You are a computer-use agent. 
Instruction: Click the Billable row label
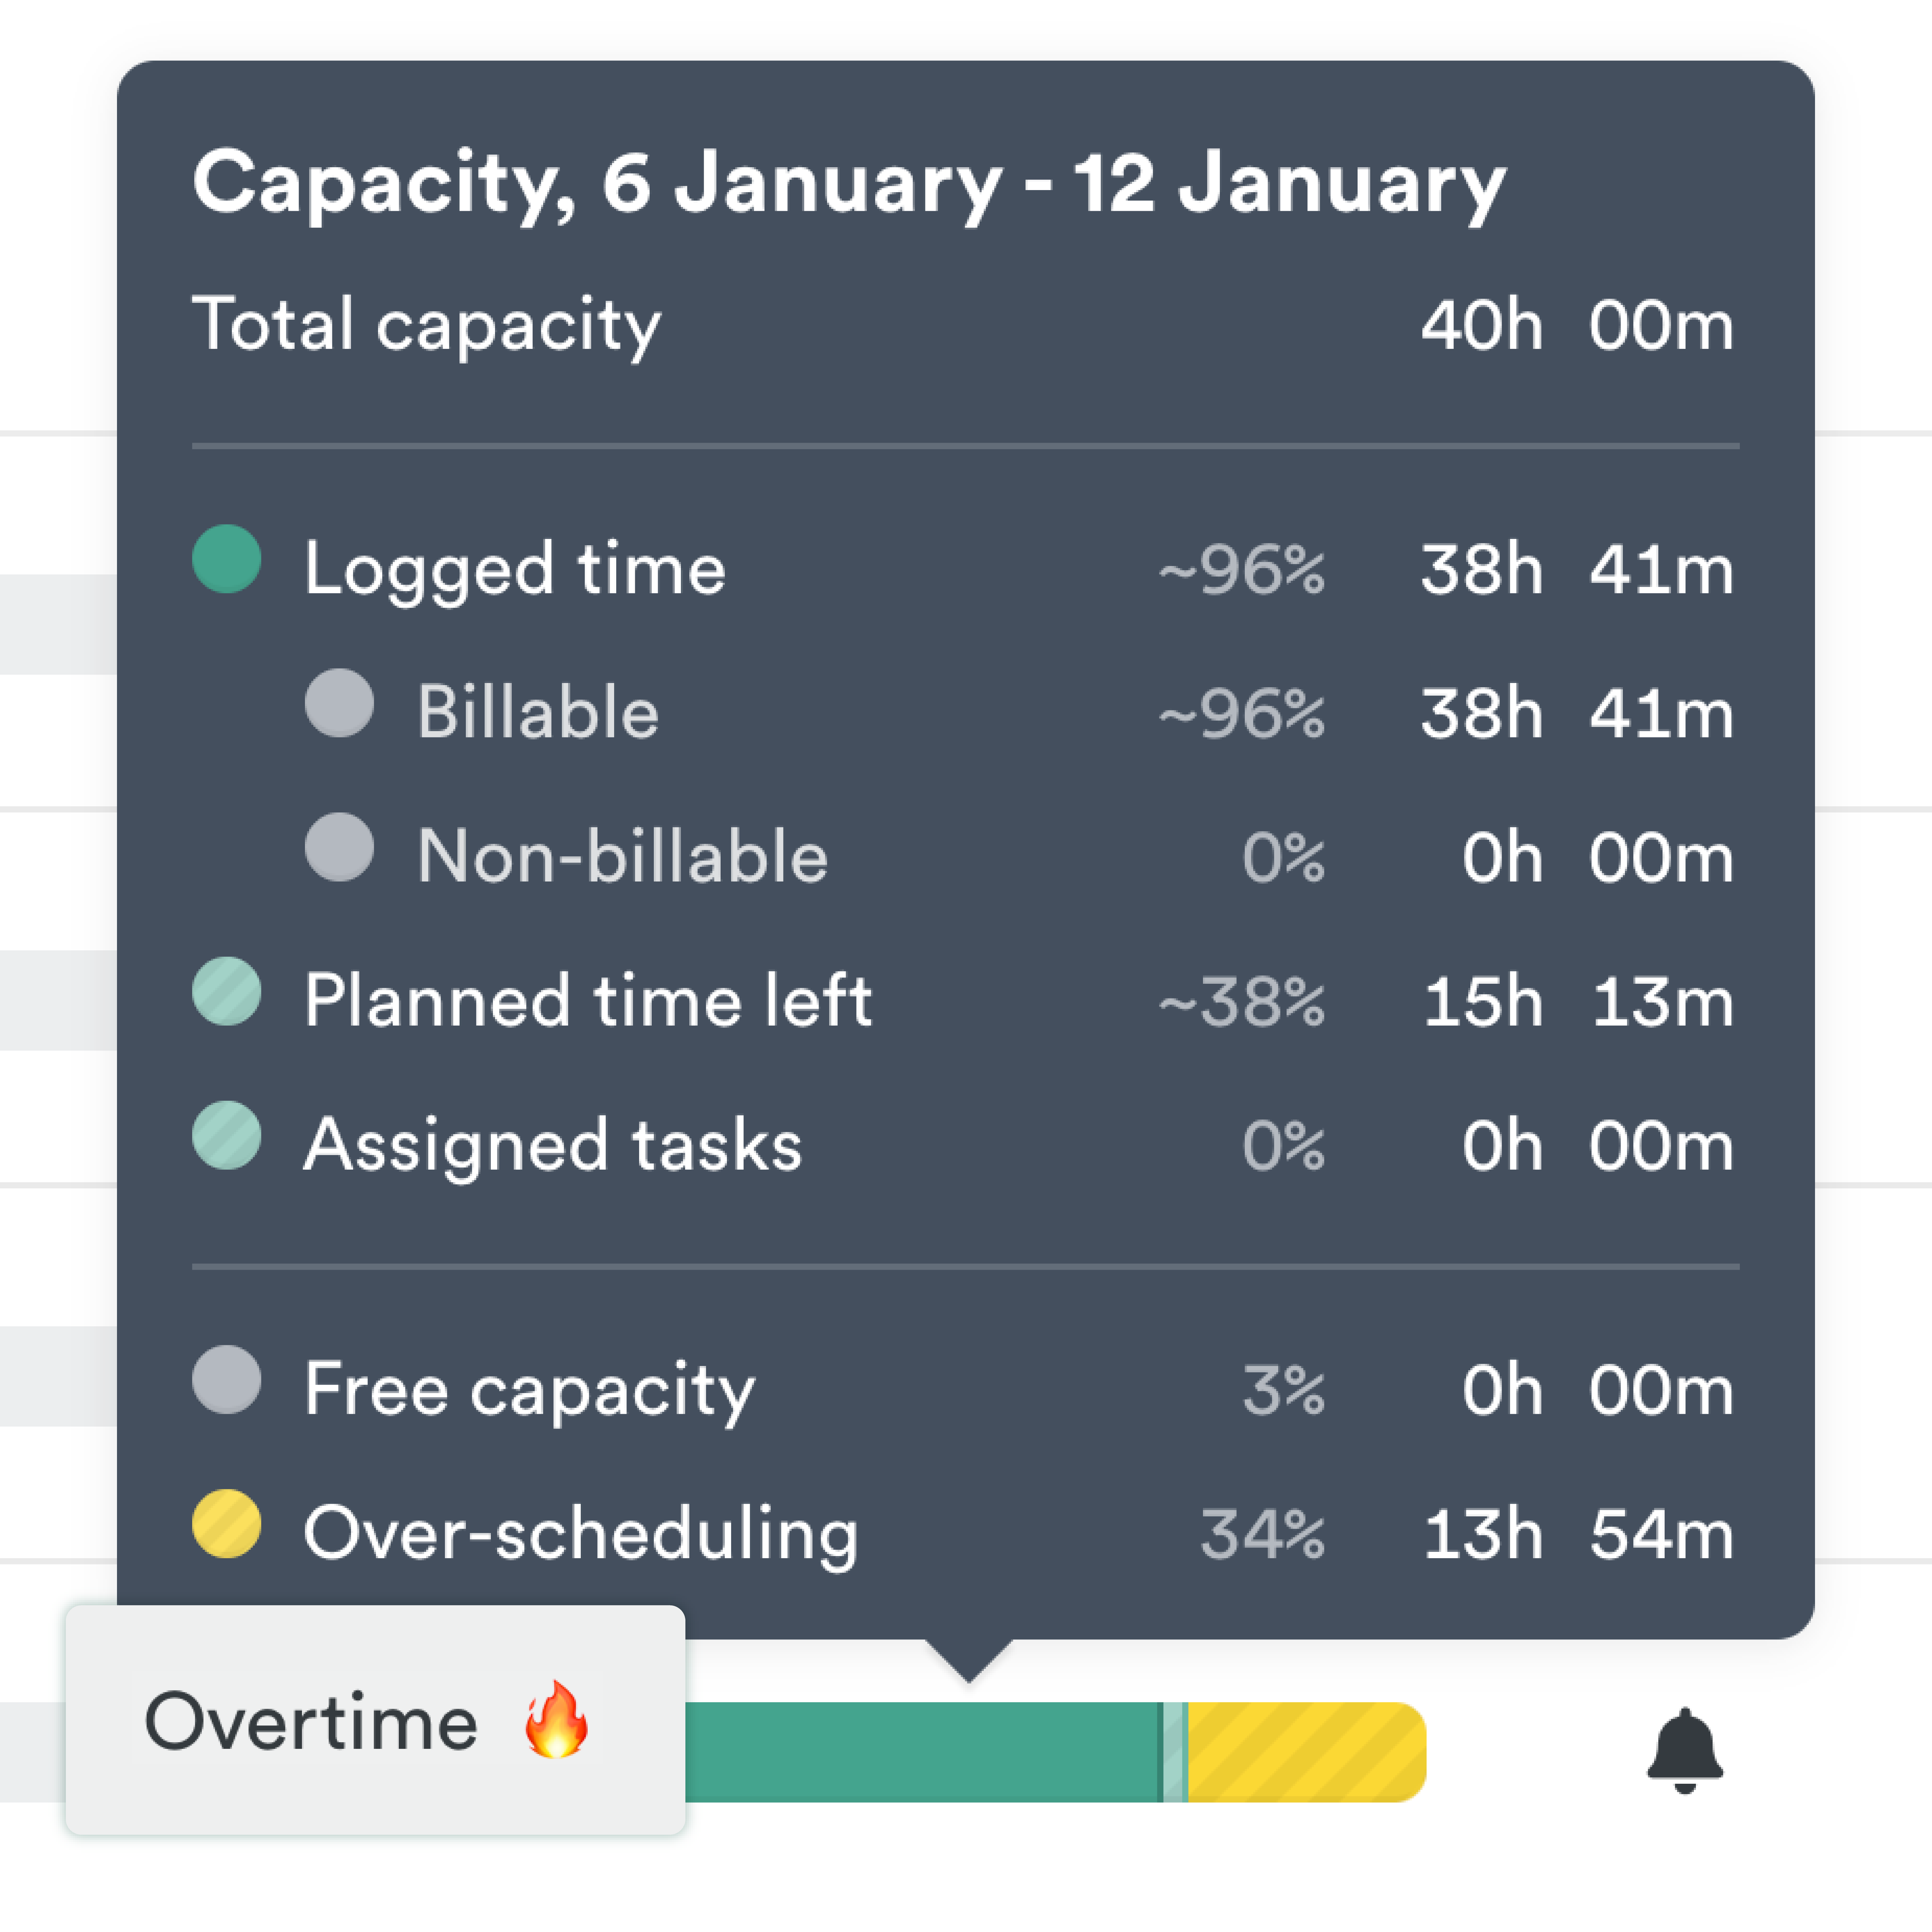point(538,713)
